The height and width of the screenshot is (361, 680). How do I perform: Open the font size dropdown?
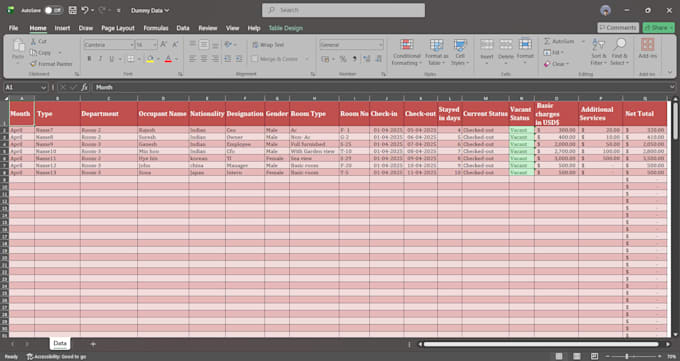pyautogui.click(x=154, y=45)
